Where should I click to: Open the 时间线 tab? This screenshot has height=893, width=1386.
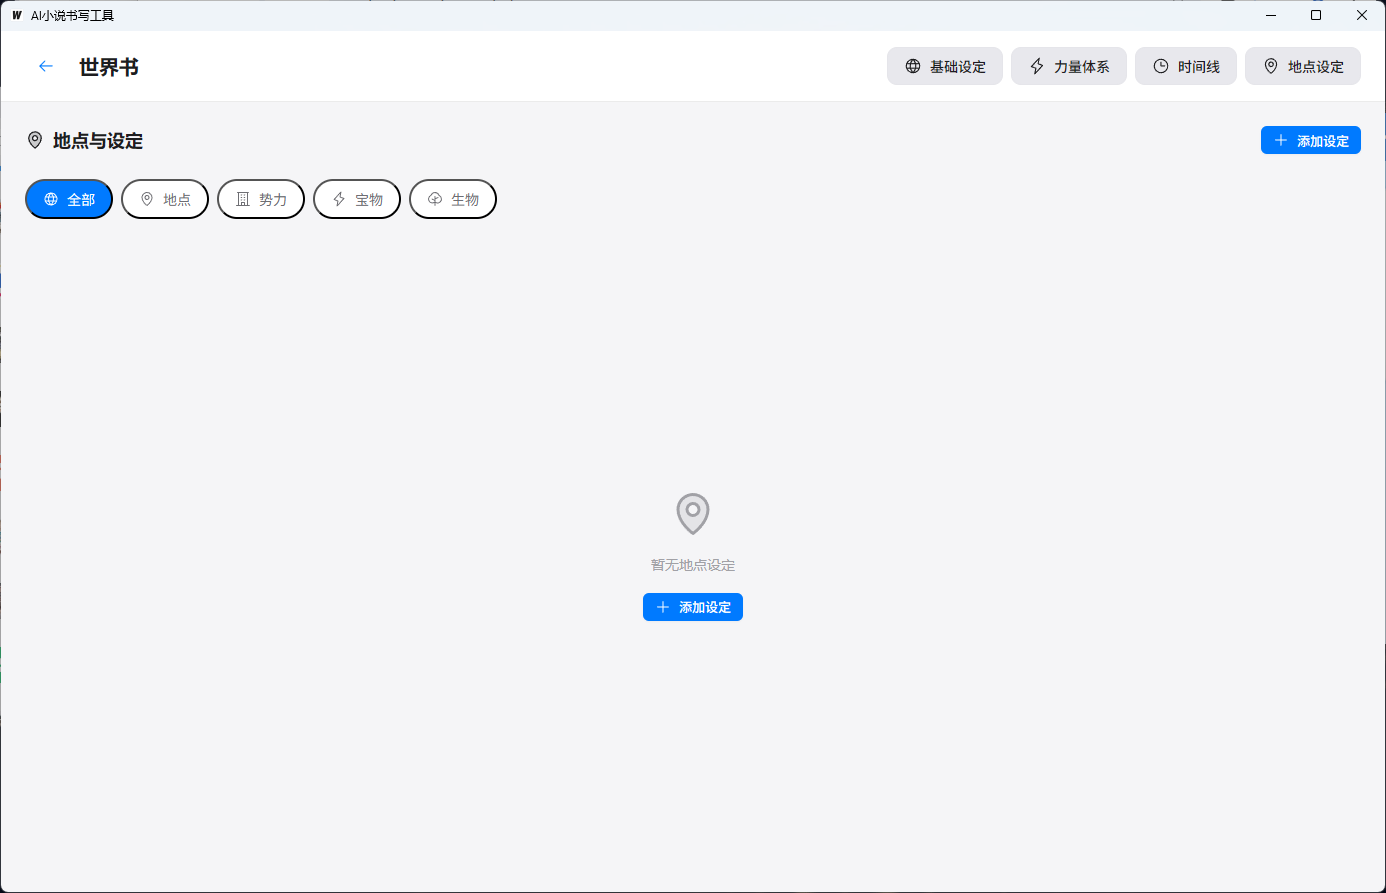pos(1185,66)
